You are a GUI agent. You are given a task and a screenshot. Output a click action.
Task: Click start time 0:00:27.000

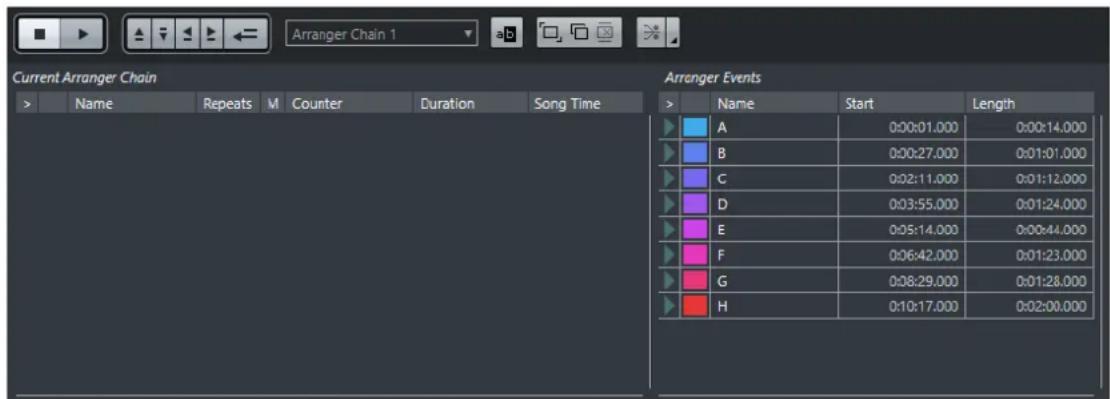point(923,153)
